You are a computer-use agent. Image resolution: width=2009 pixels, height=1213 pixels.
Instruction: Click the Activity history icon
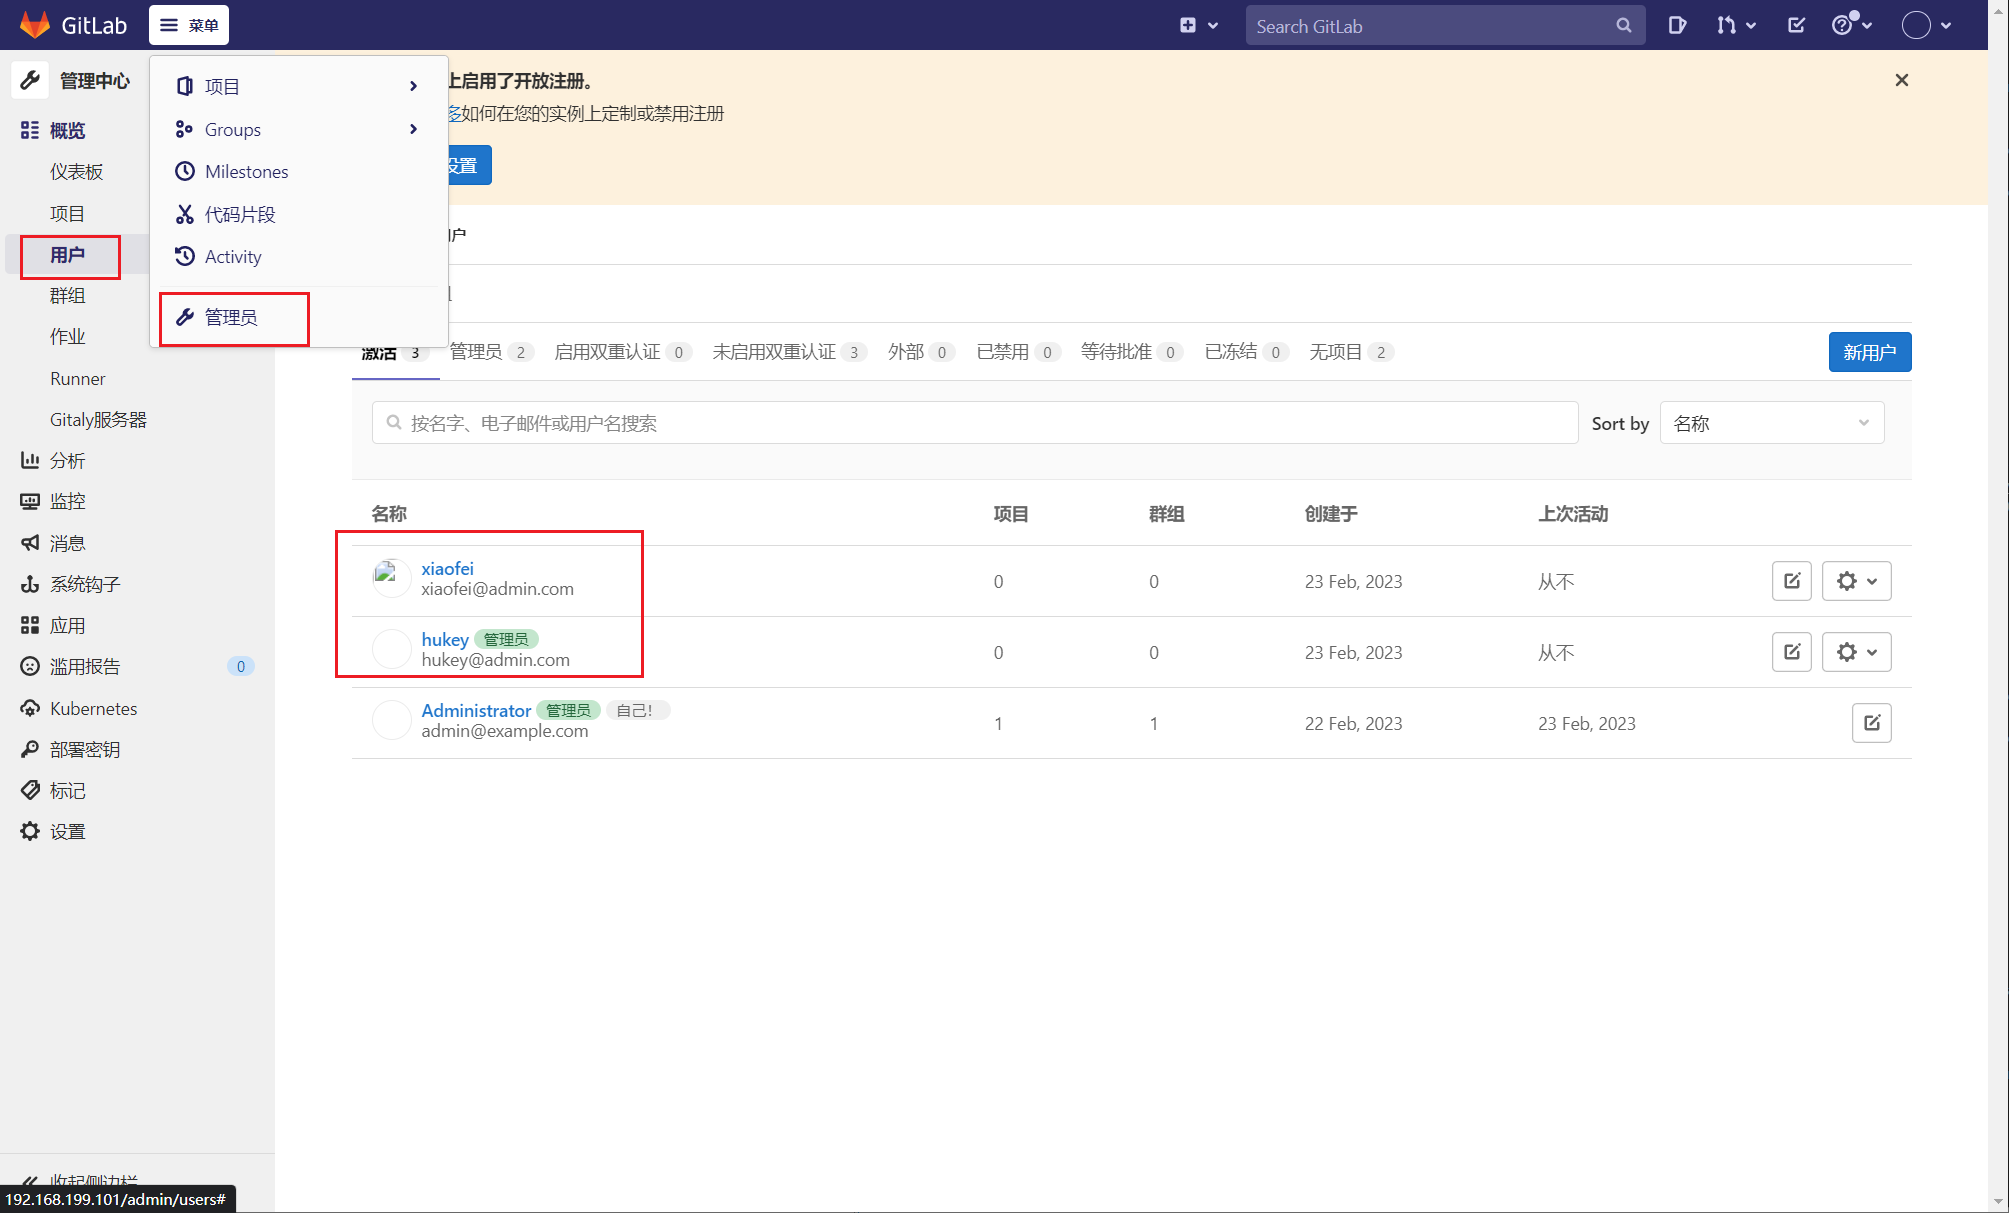pyautogui.click(x=184, y=256)
